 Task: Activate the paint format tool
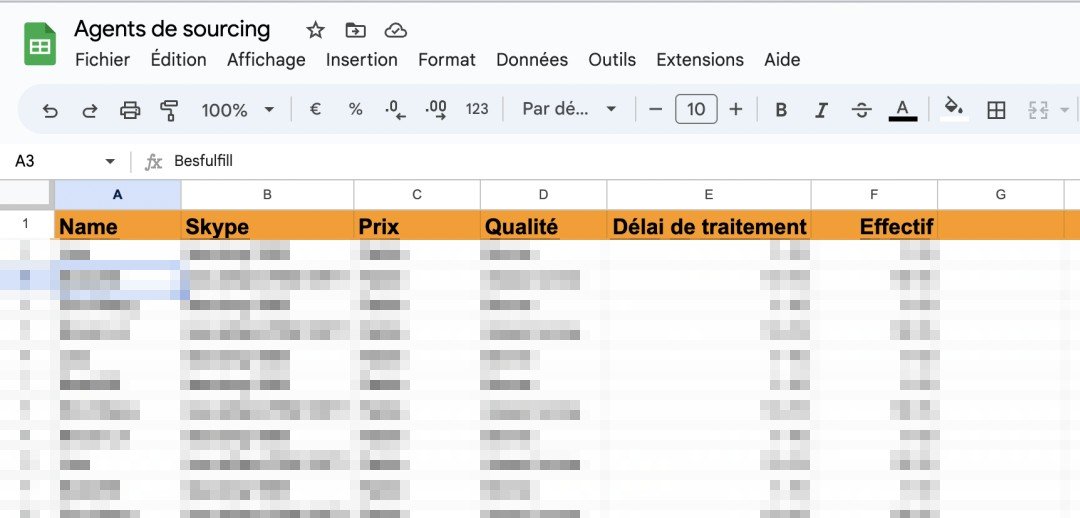tap(169, 110)
